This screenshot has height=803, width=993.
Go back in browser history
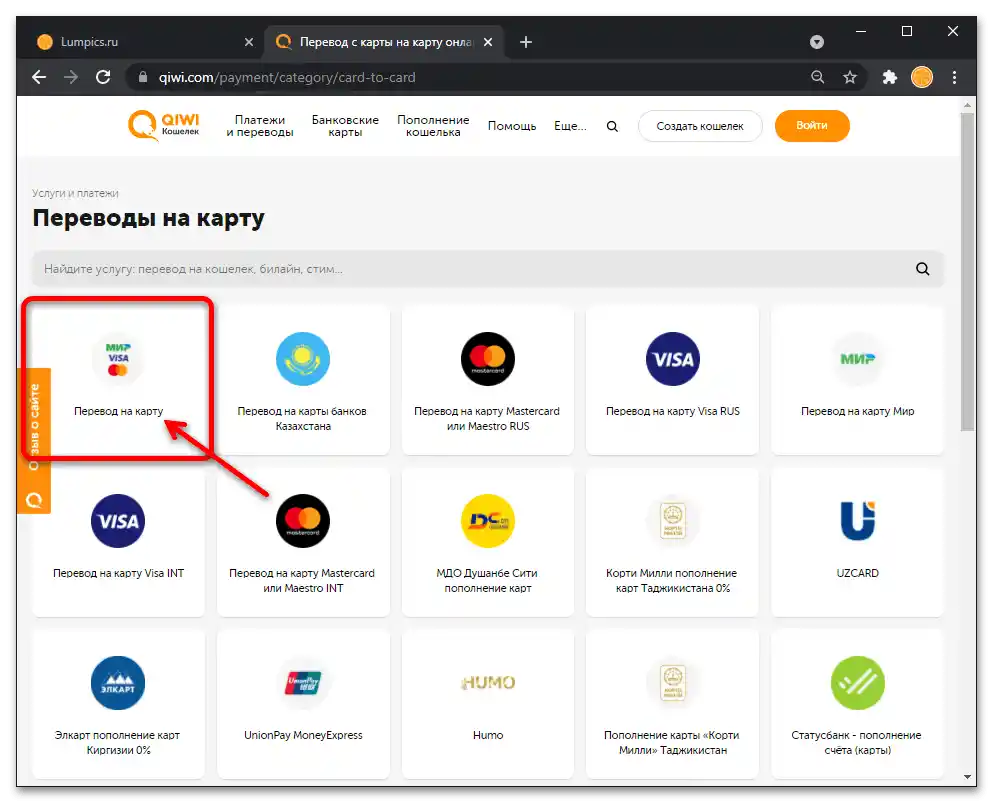39,77
